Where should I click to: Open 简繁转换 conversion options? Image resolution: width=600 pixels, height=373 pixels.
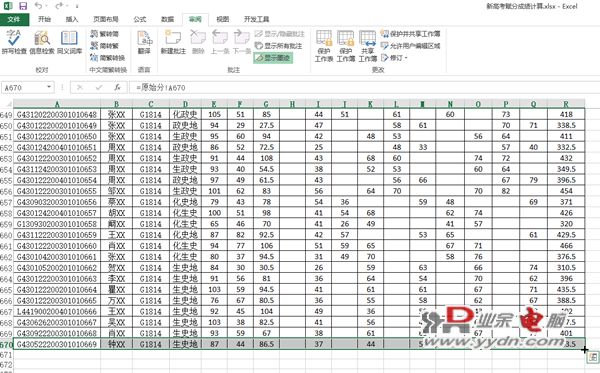pyautogui.click(x=108, y=58)
